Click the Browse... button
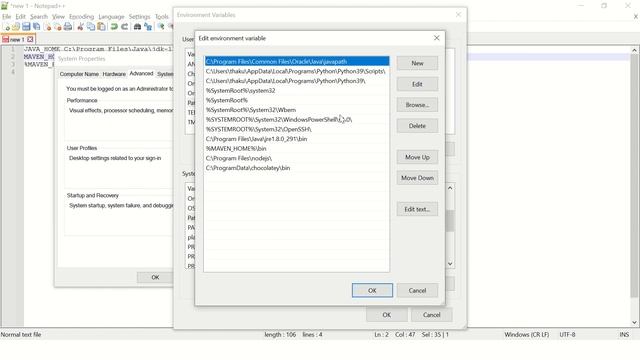This screenshot has width=640, height=360. [417, 105]
